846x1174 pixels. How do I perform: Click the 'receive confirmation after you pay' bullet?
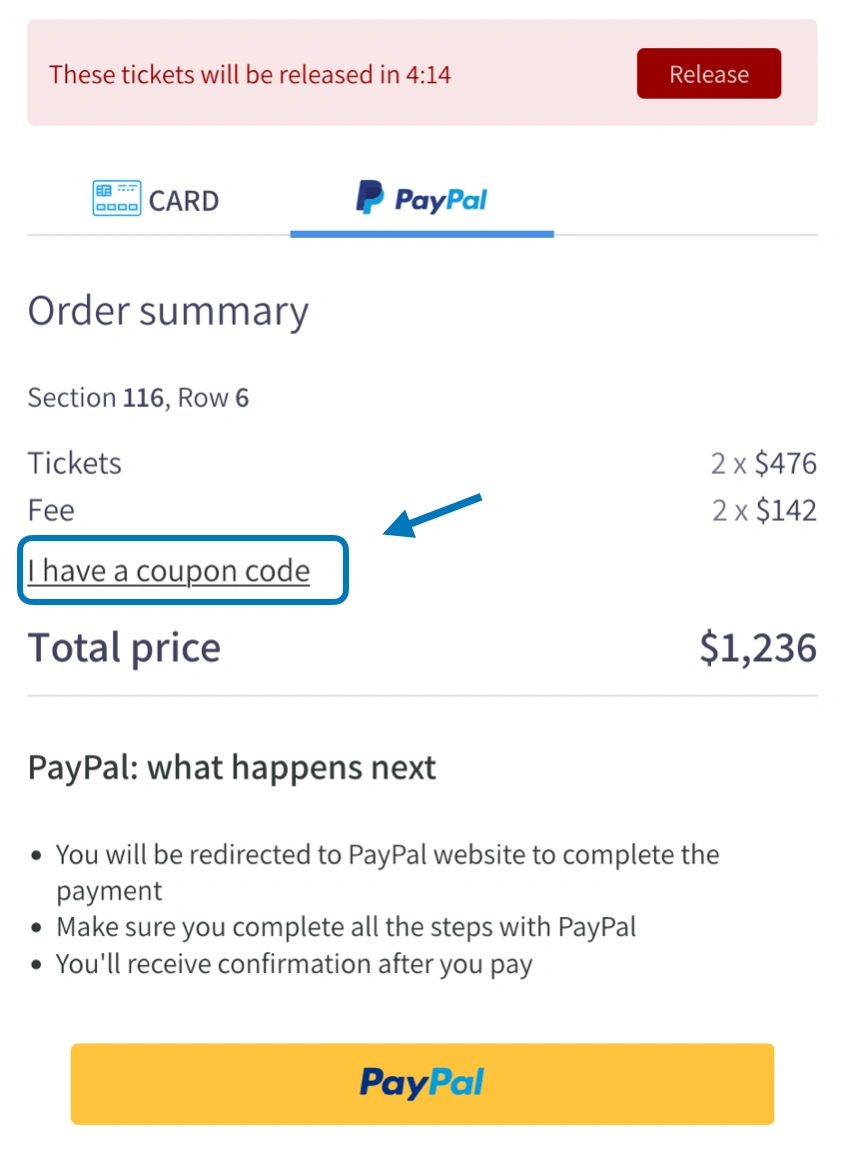[x=294, y=964]
